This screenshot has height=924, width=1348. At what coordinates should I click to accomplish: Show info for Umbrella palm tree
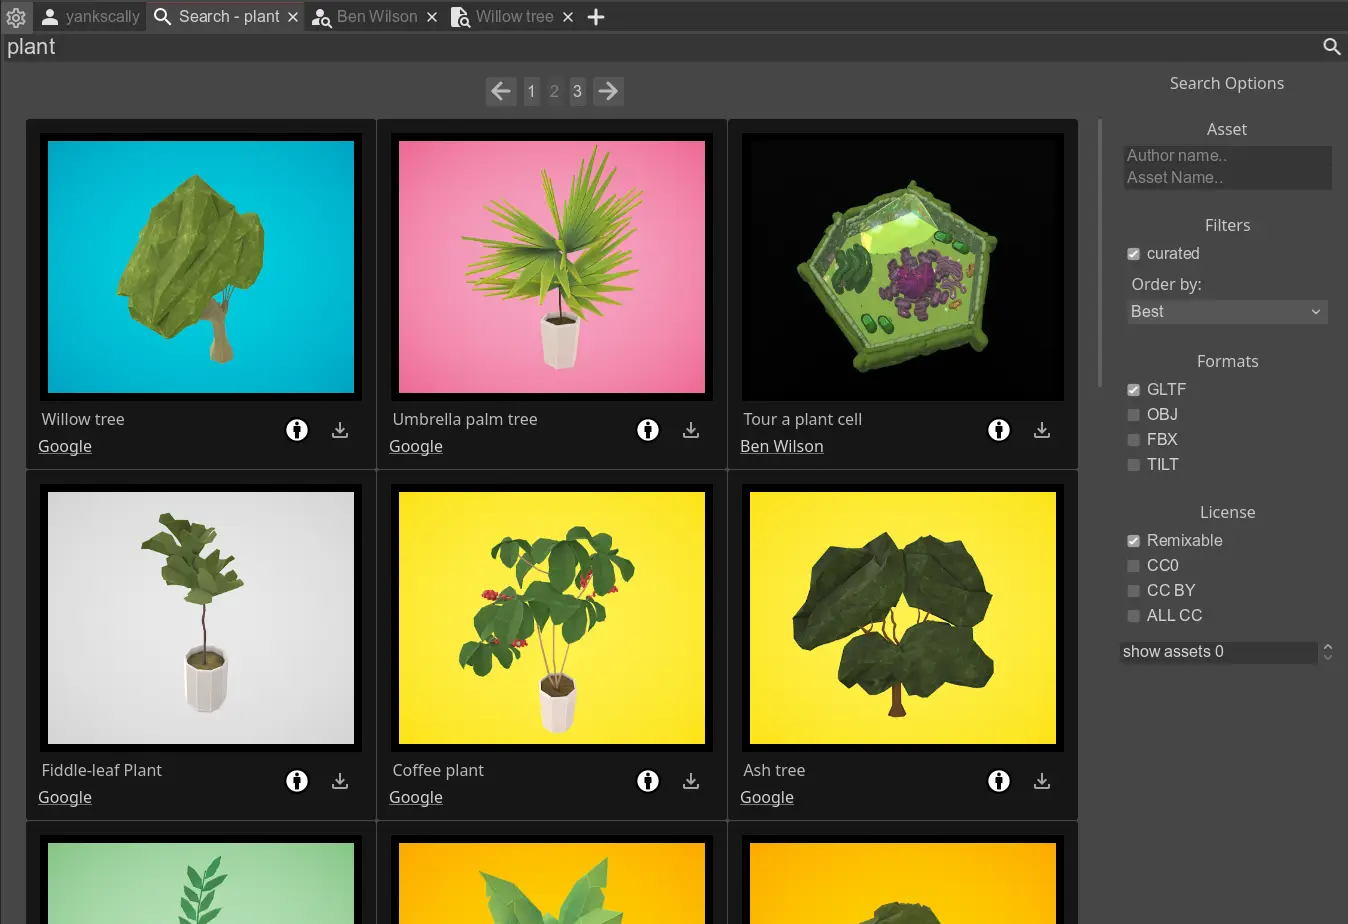pyautogui.click(x=648, y=430)
